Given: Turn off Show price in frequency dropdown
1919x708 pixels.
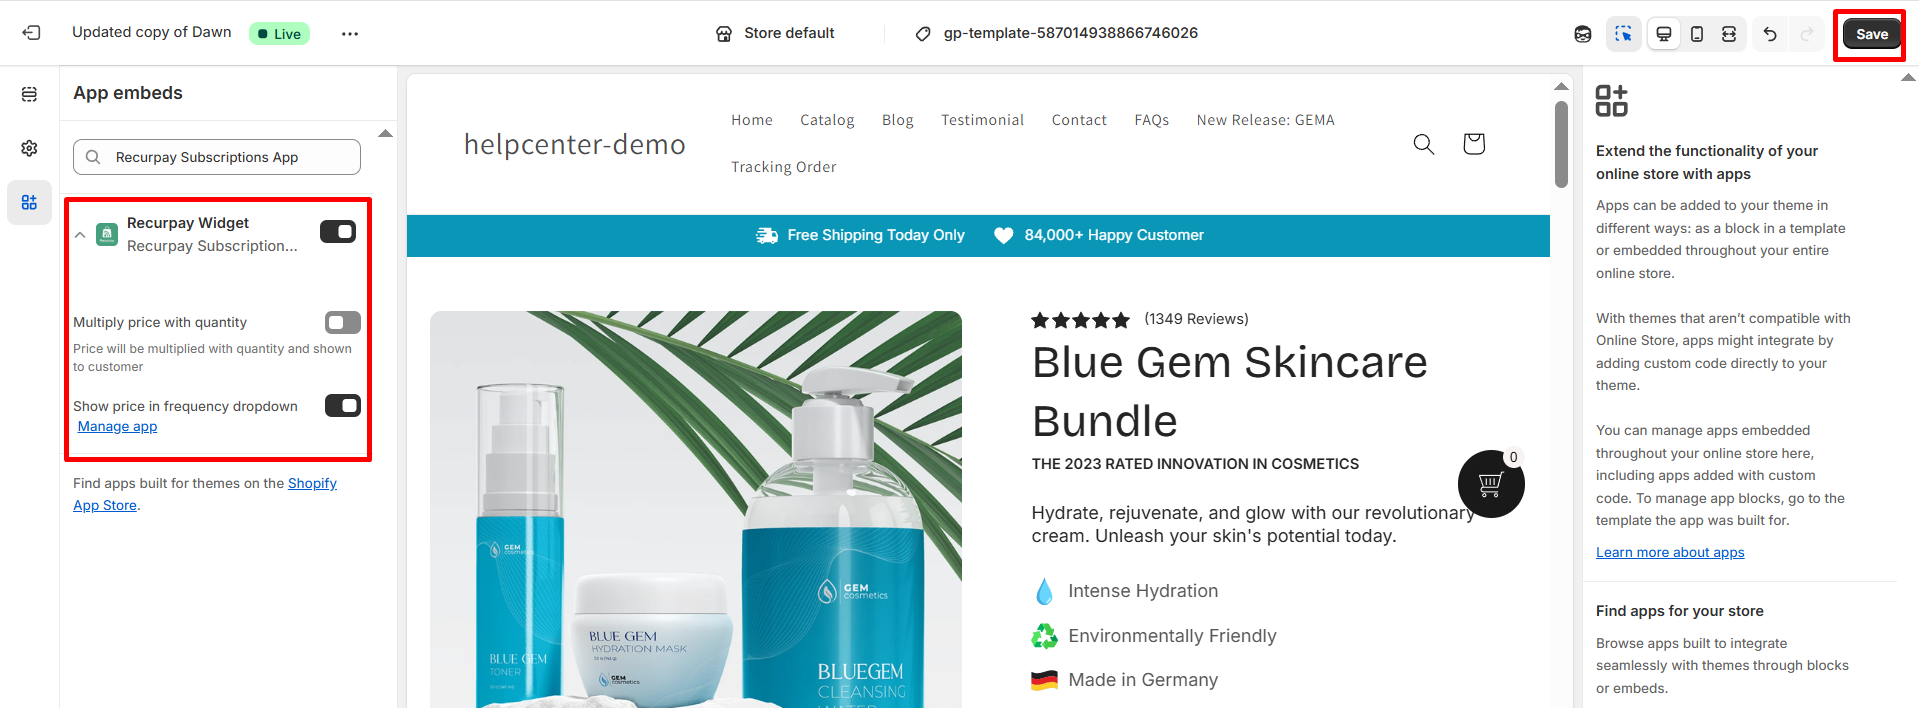Looking at the screenshot, I should click(343, 405).
